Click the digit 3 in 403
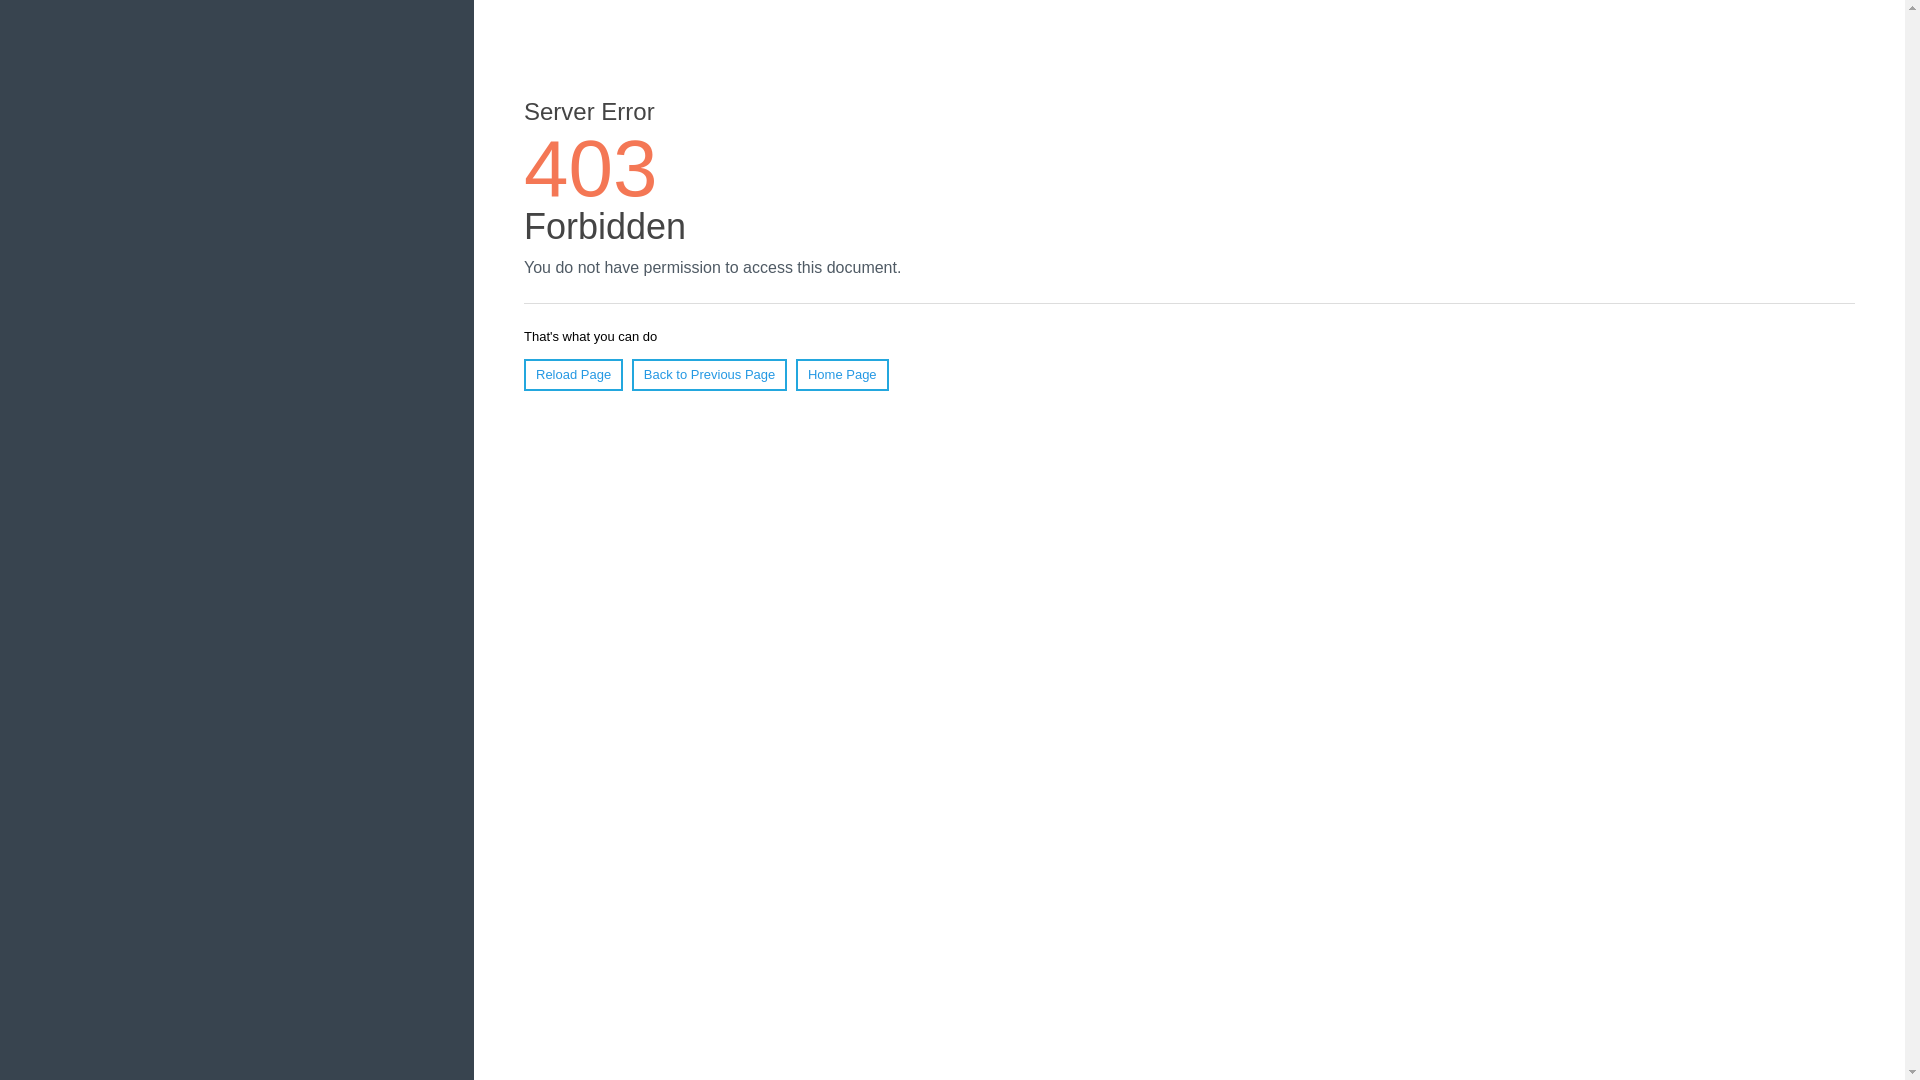Viewport: 1920px width, 1080px height. [x=635, y=169]
